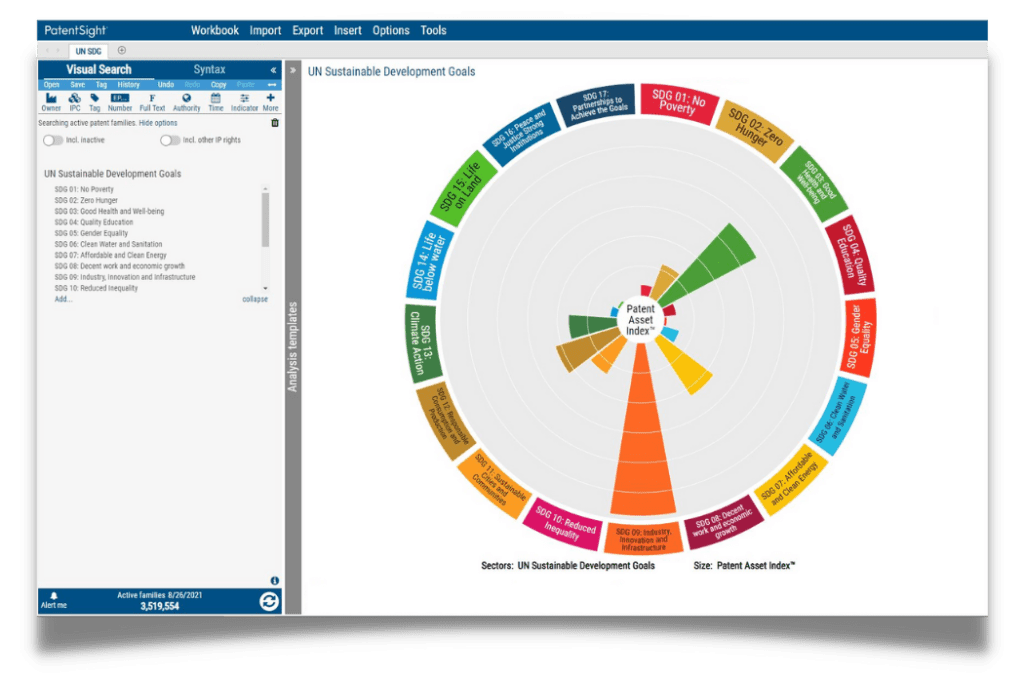Open search History
This screenshot has width=1024, height=683.
(x=129, y=85)
